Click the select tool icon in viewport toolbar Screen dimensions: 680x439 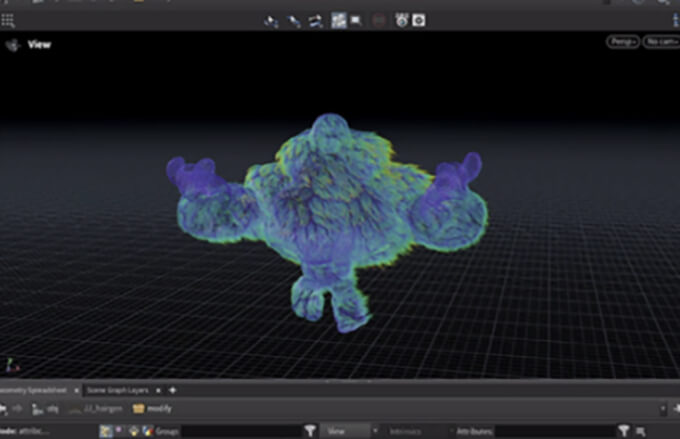point(271,20)
